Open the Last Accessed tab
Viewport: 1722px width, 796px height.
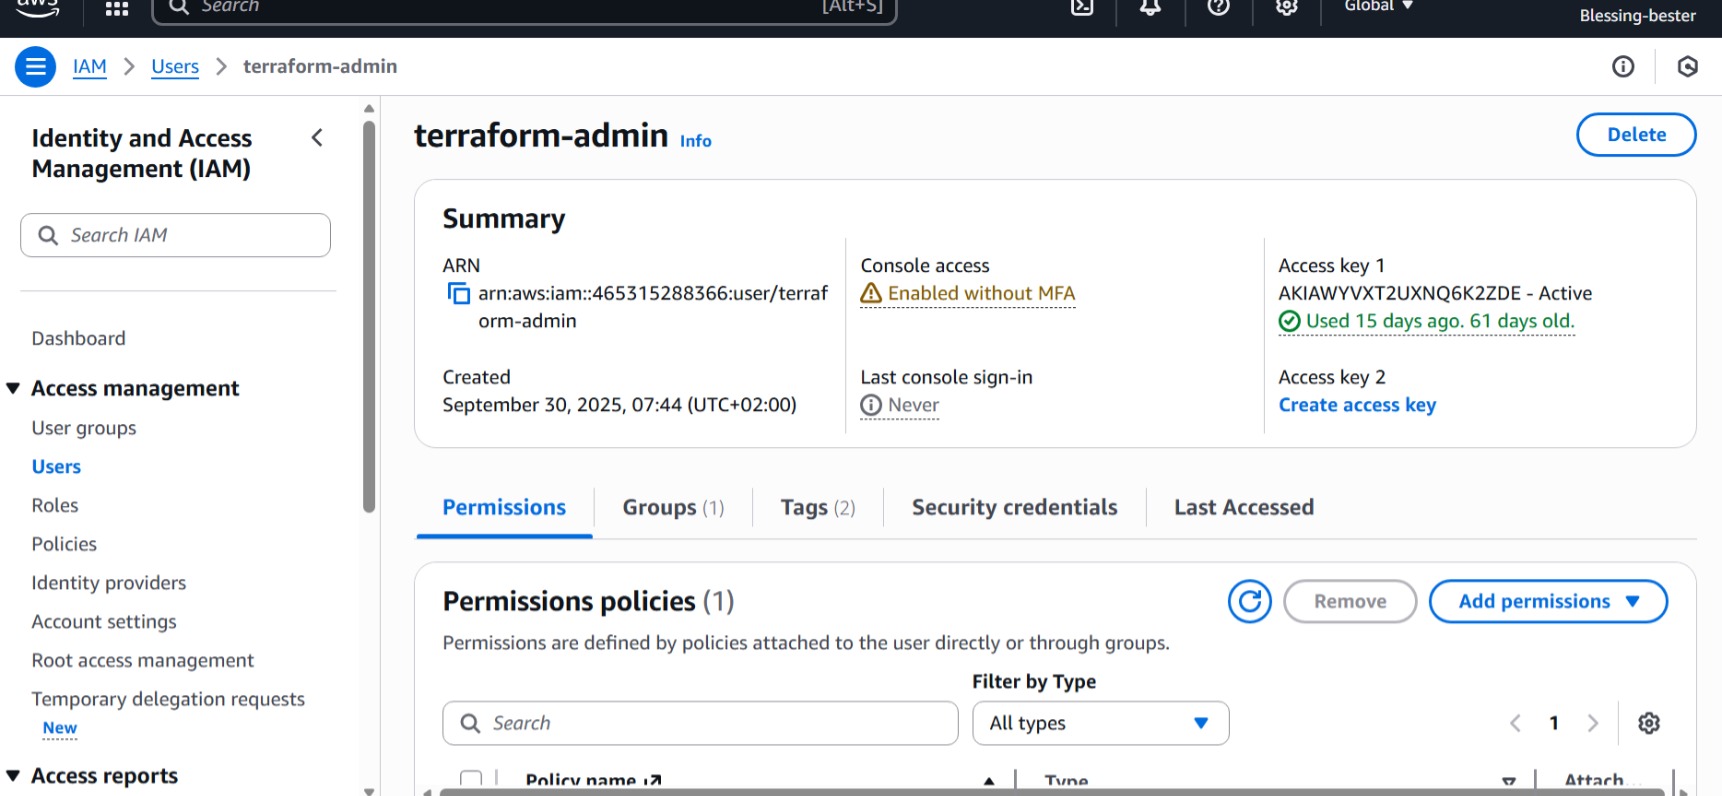tap(1244, 507)
